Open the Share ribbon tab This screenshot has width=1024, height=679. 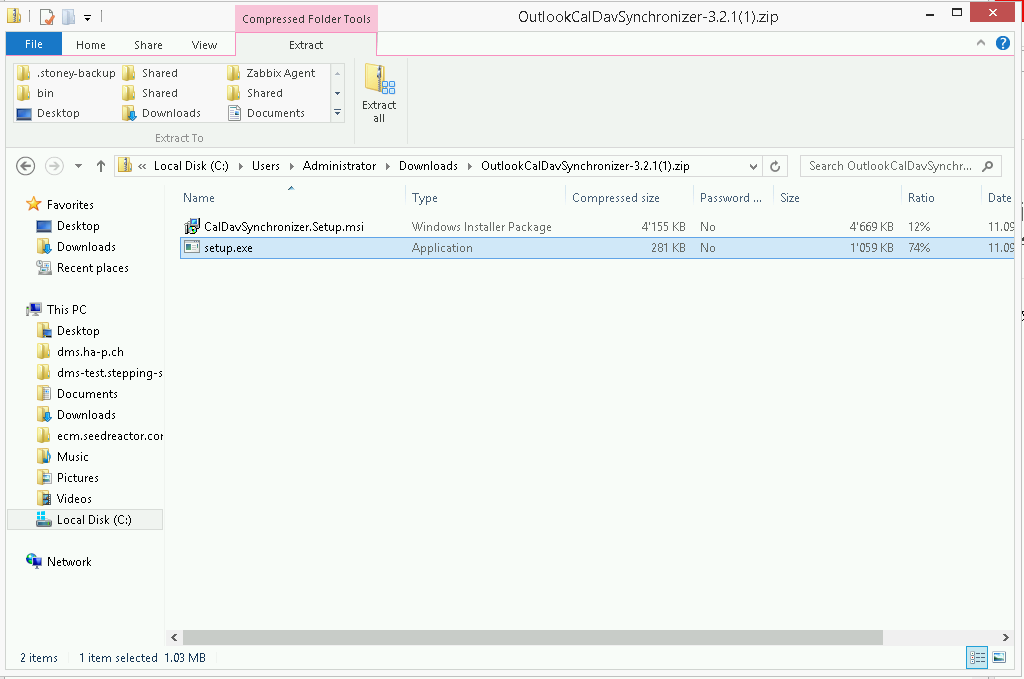pos(148,44)
